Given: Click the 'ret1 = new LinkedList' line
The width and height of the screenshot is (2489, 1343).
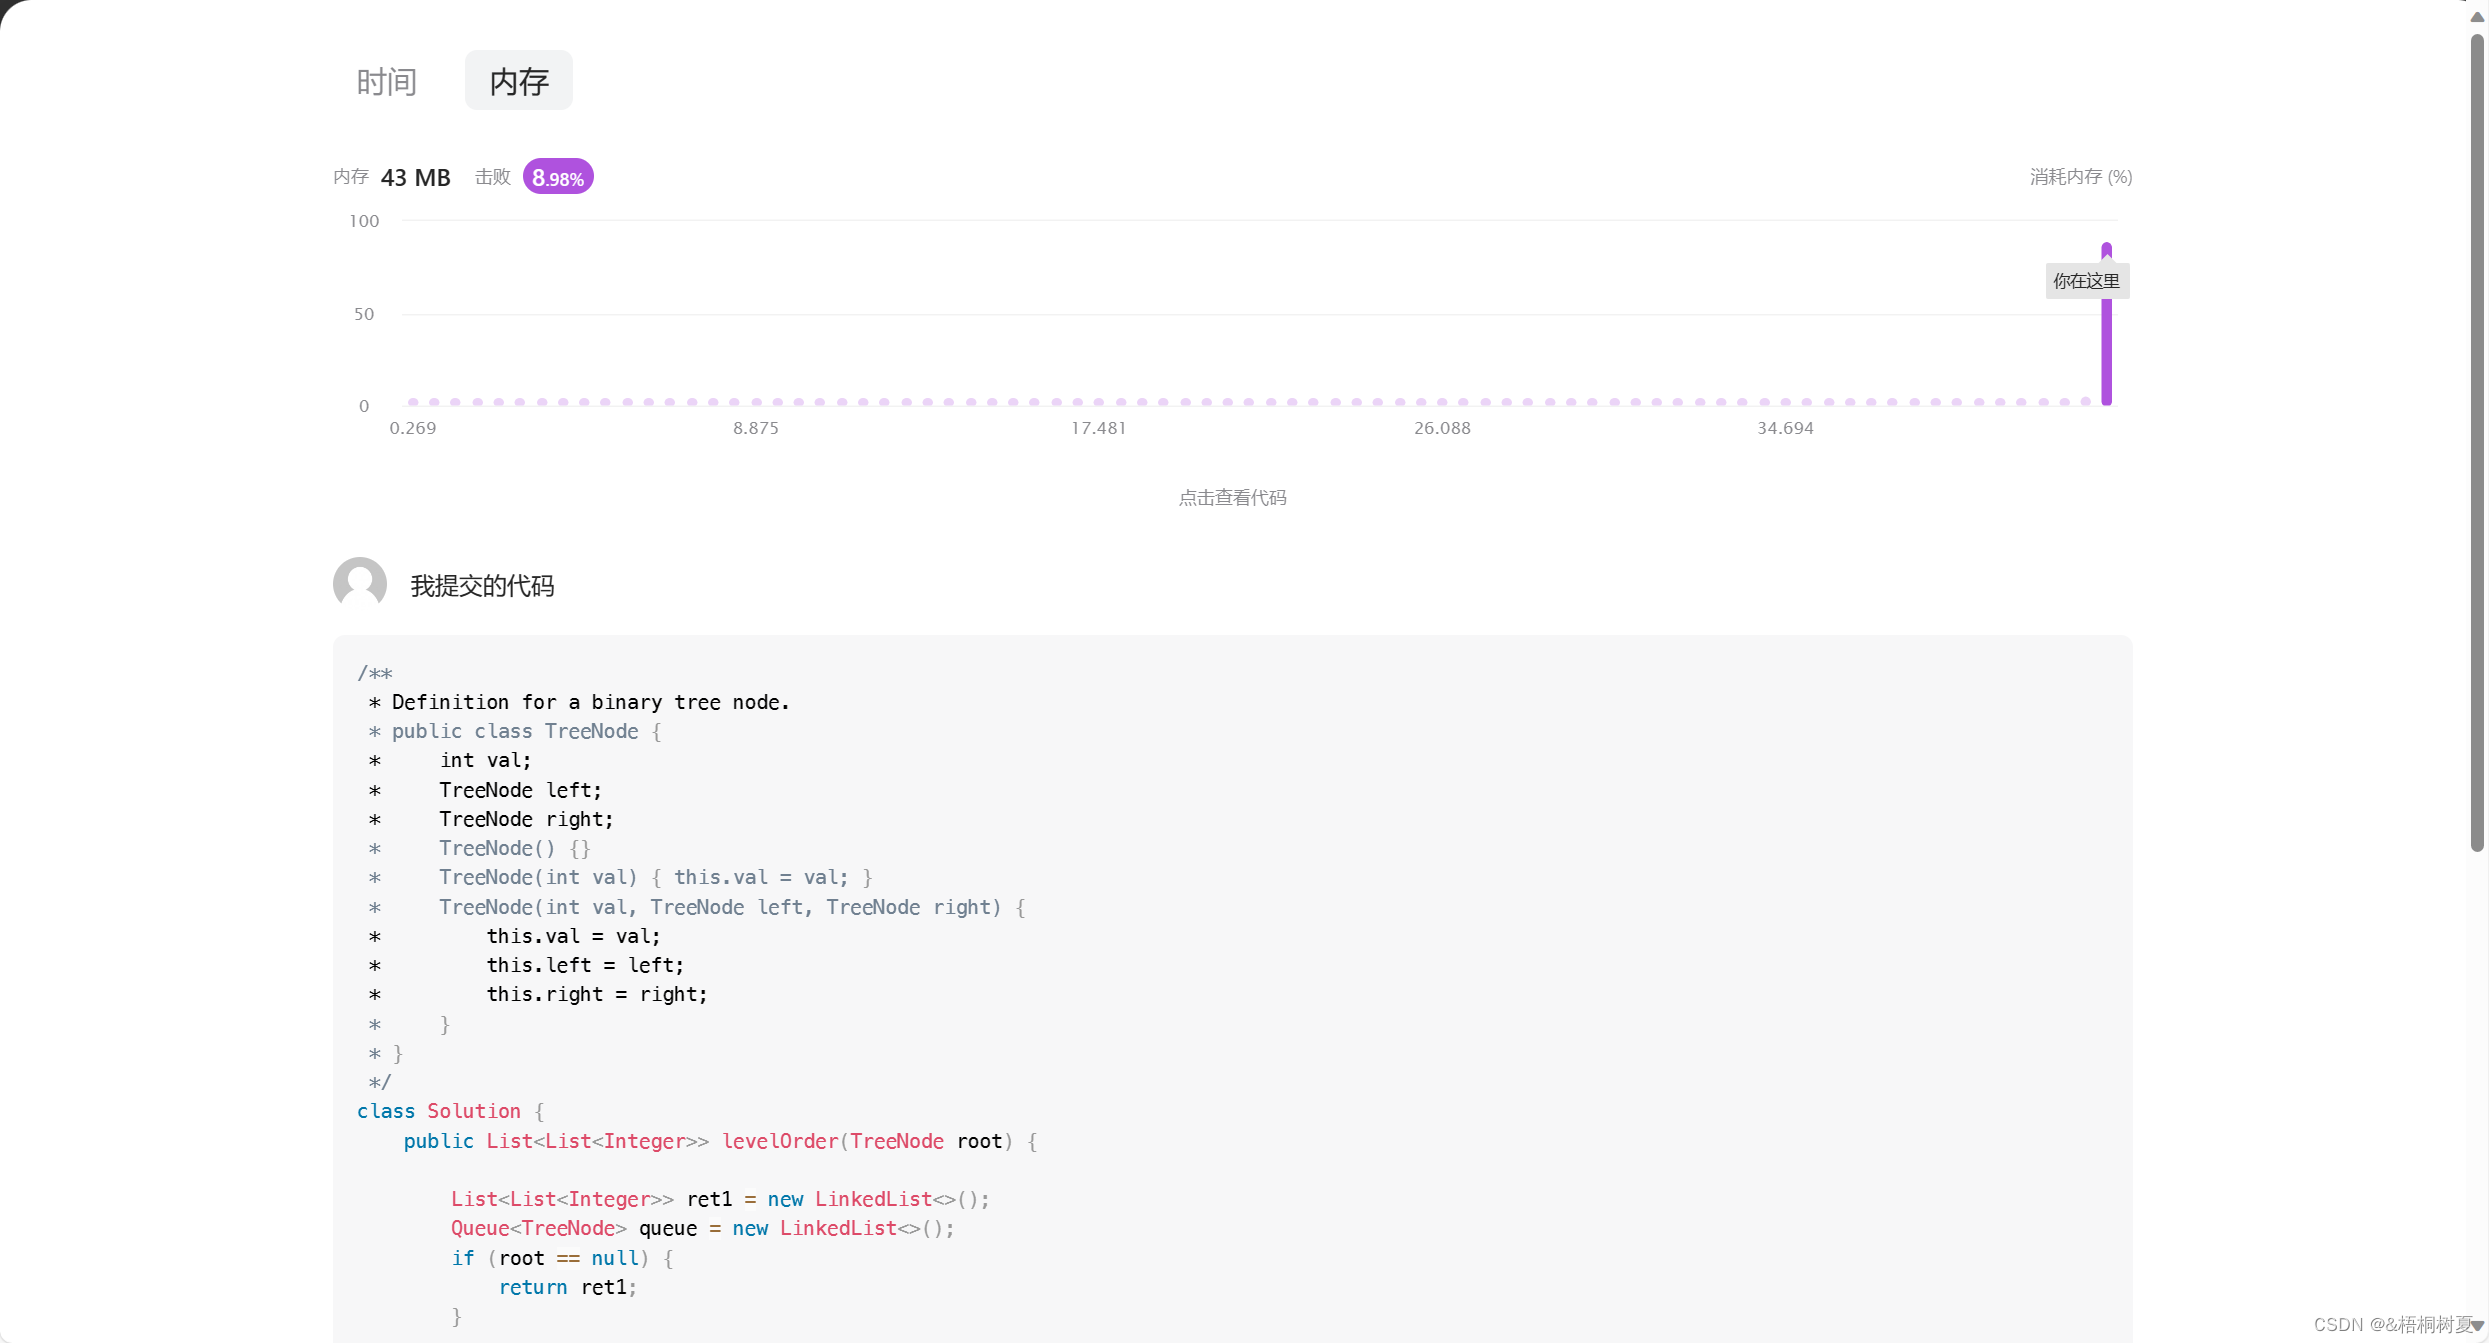Looking at the screenshot, I should [720, 1199].
